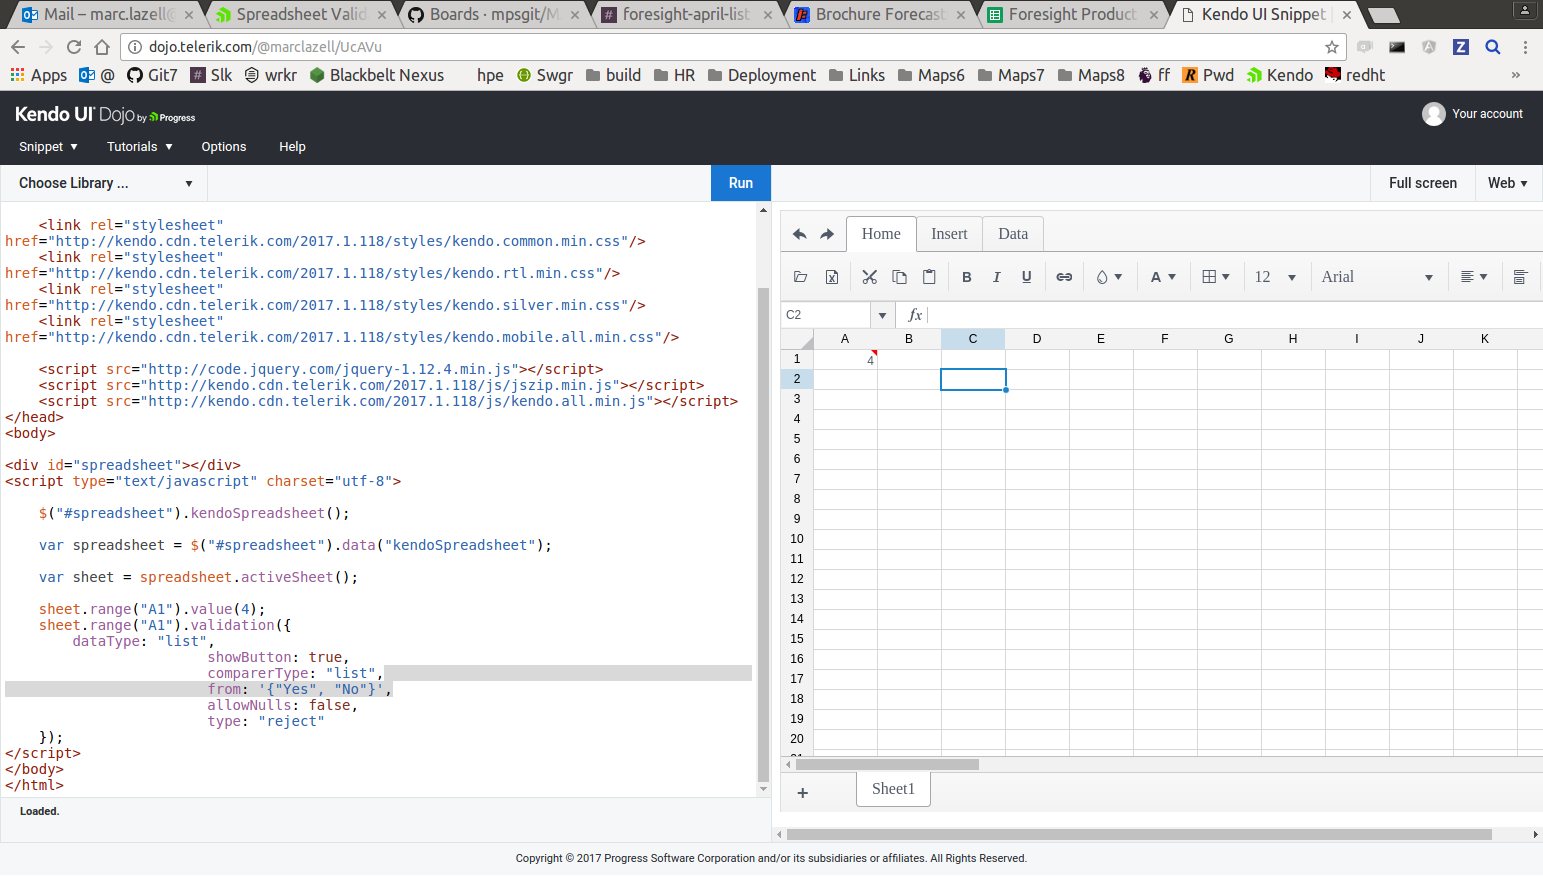Open the background fill color picker
This screenshot has width=1543, height=876.
point(1109,277)
